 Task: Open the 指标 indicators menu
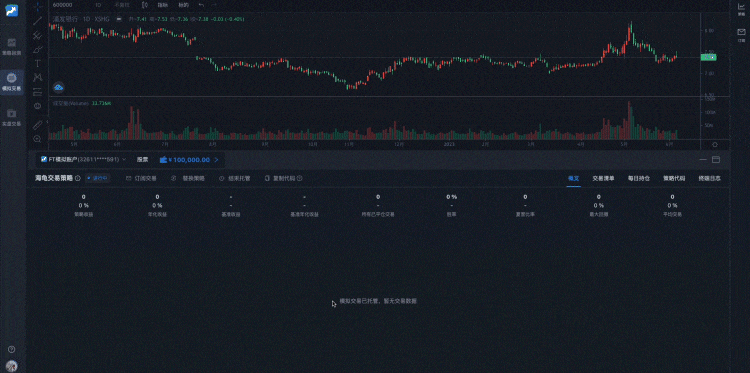tap(163, 5)
